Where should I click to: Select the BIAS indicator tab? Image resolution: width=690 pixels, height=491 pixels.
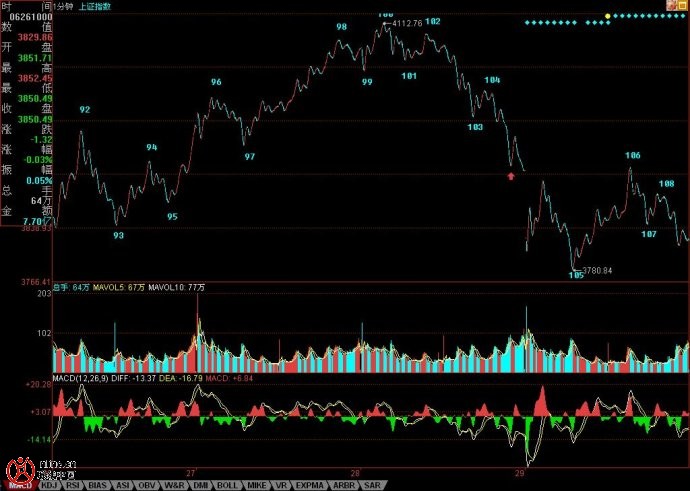pyautogui.click(x=97, y=485)
